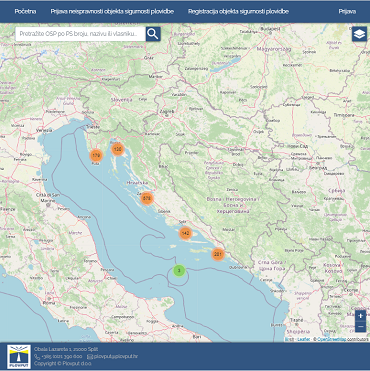Open the orange cluster near Zadar
Screen dimensions: 370x371
(147, 198)
